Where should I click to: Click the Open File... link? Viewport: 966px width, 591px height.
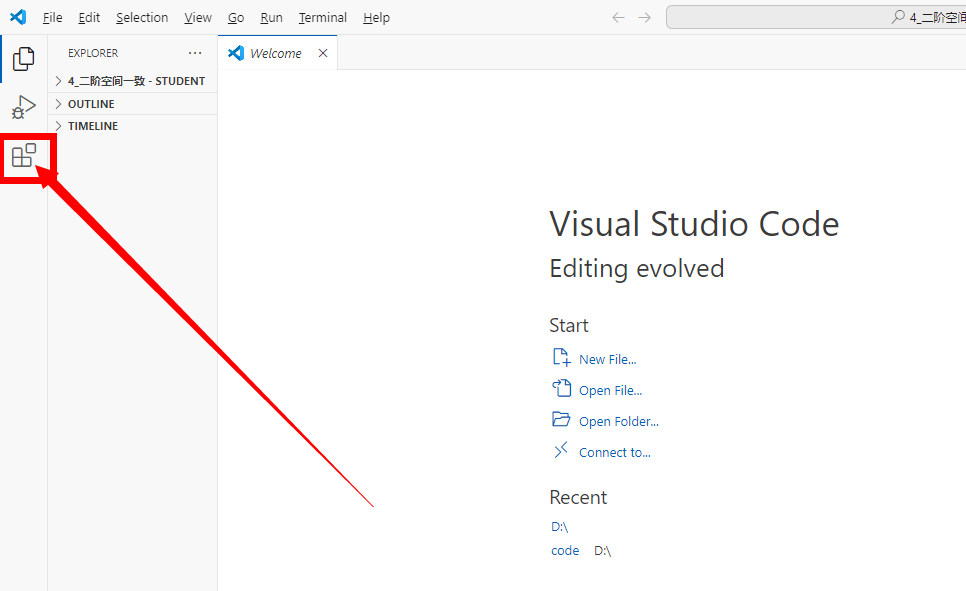click(611, 390)
